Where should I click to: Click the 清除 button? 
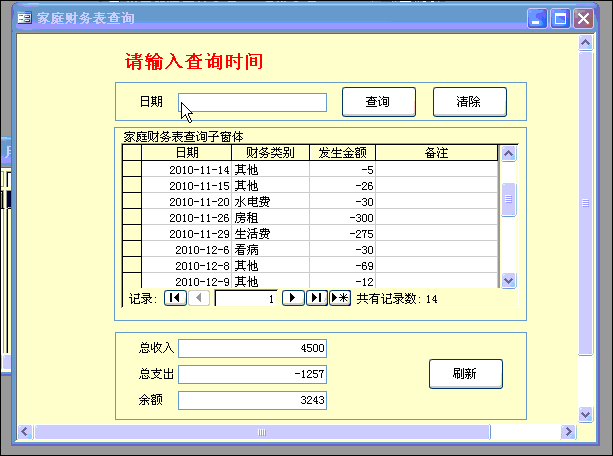pyautogui.click(x=470, y=102)
